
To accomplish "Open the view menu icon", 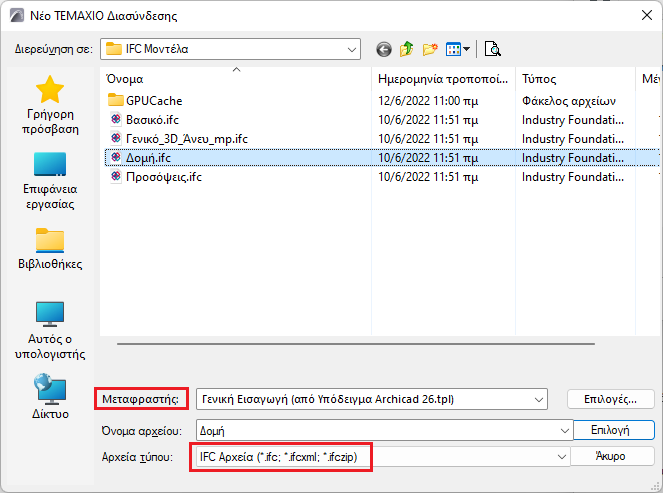I will (453, 49).
